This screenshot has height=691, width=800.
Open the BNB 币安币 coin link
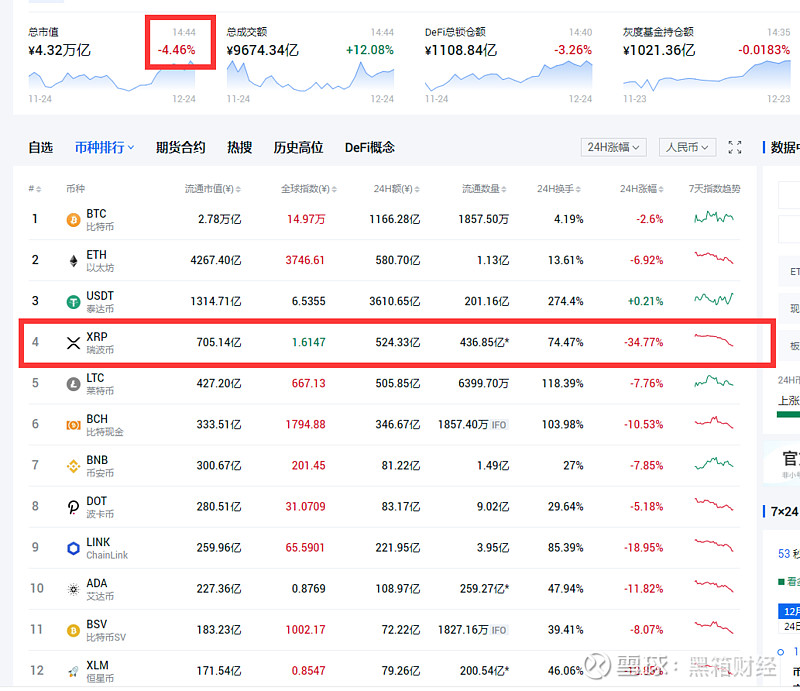click(x=100, y=466)
